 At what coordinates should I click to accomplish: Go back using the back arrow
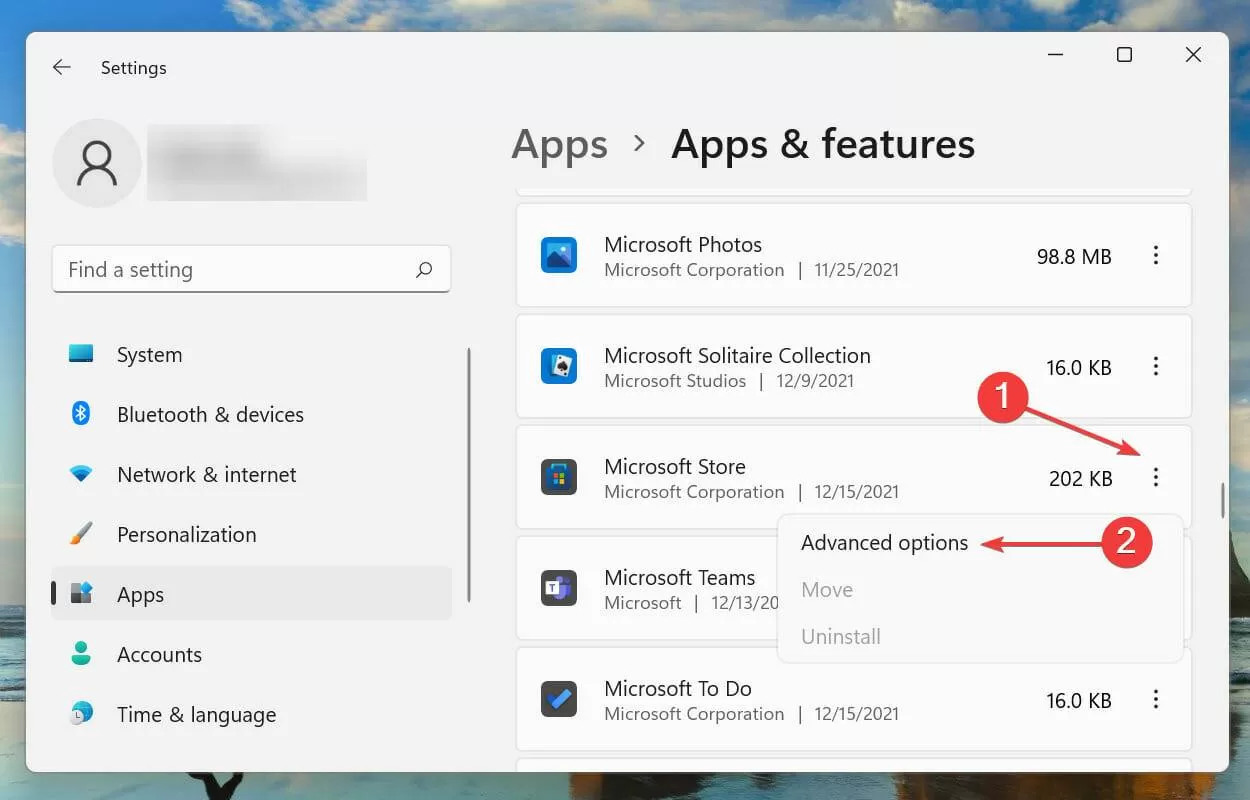pyautogui.click(x=62, y=67)
